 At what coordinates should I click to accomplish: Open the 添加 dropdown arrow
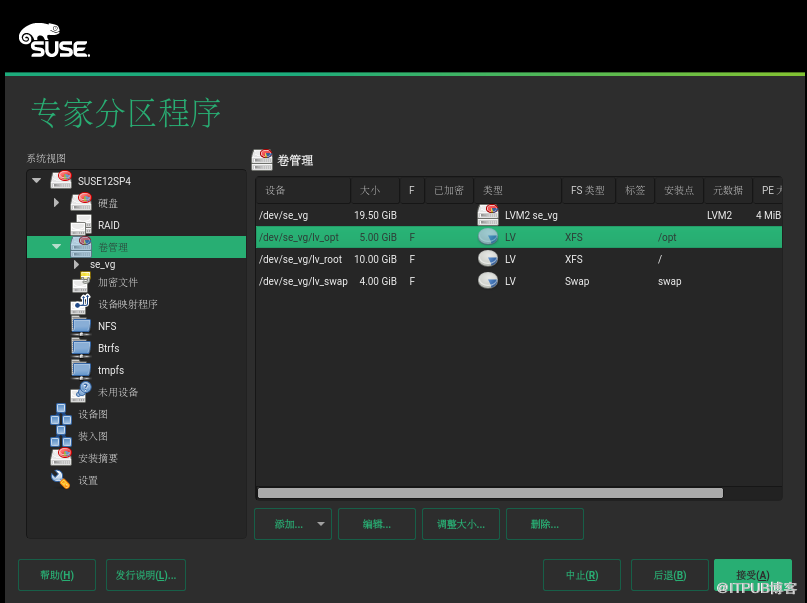(x=321, y=524)
